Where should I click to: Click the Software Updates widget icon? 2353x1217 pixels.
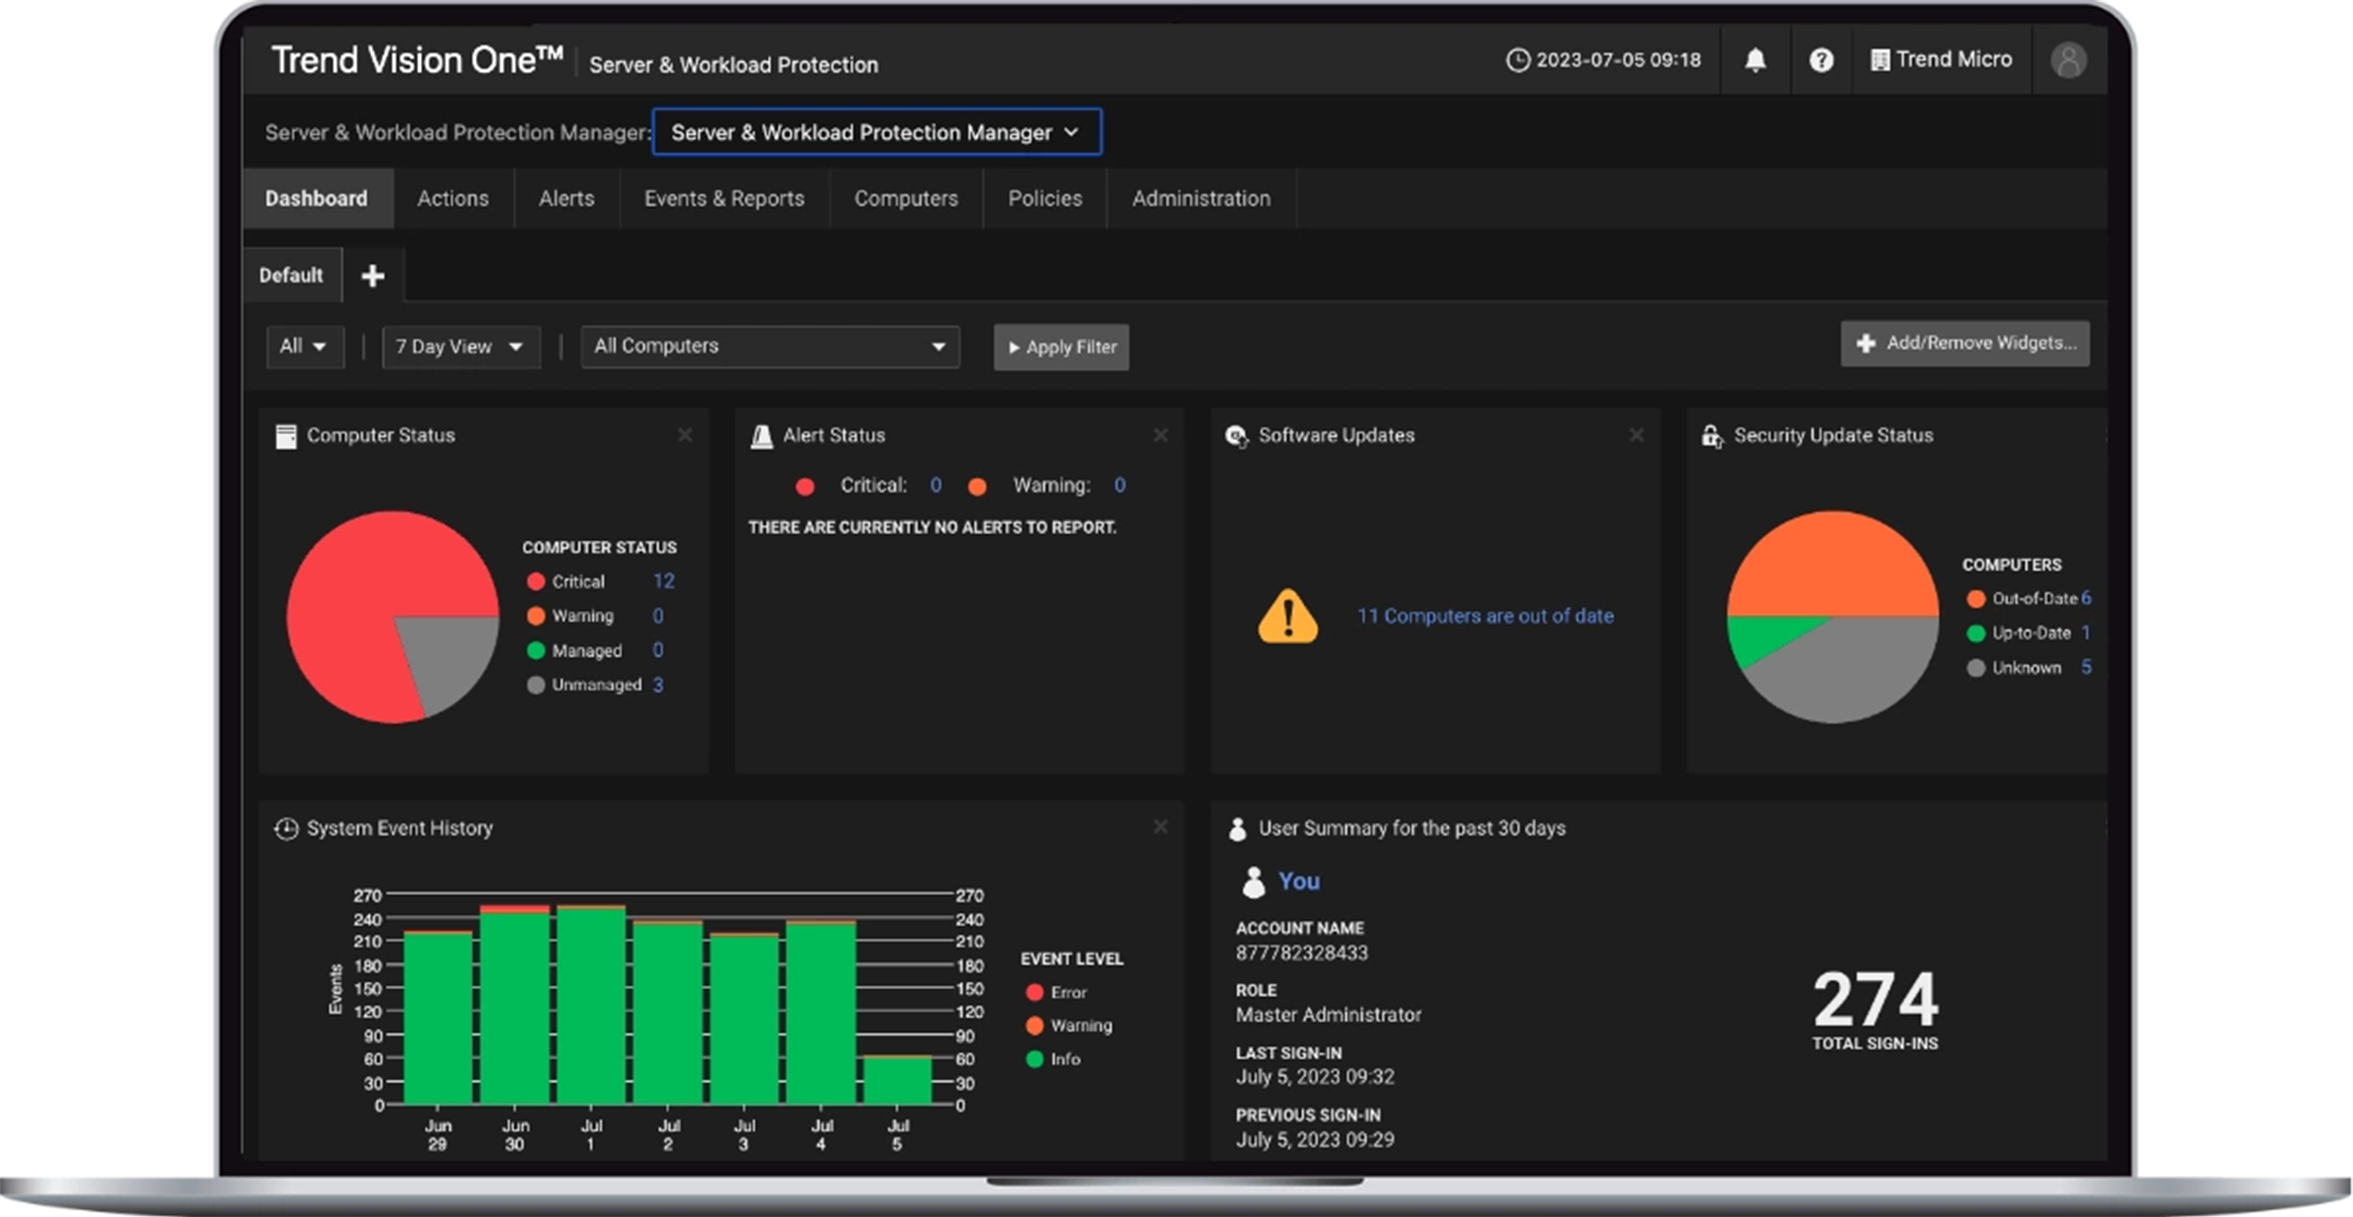coord(1236,436)
